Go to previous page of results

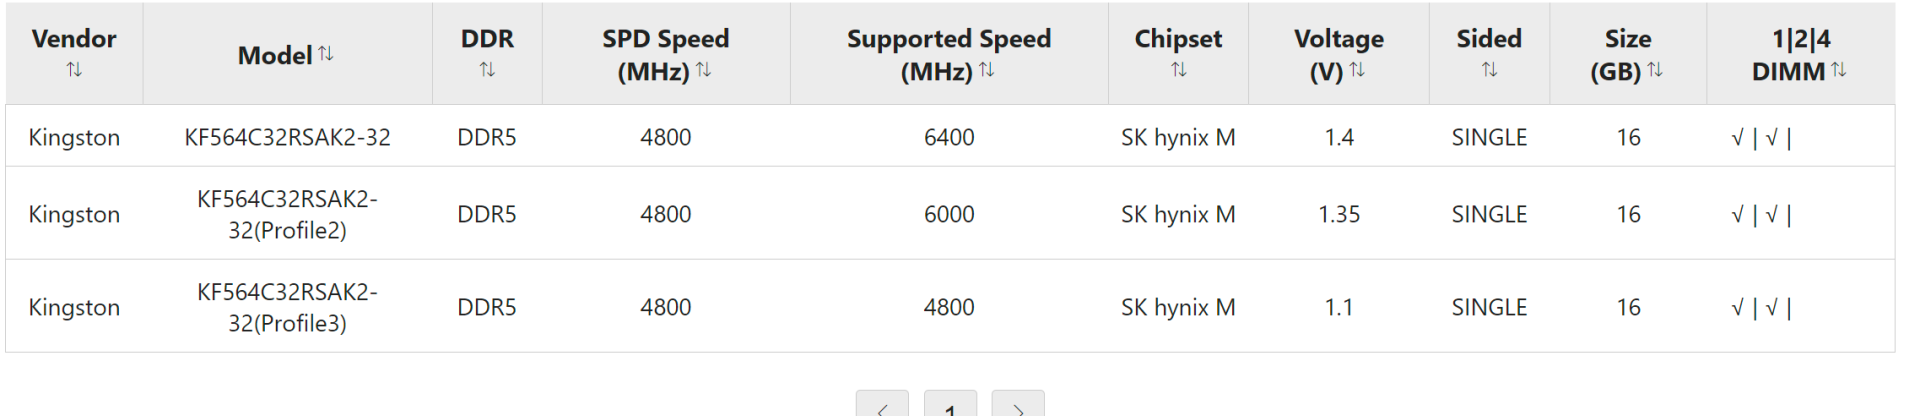coord(882,407)
